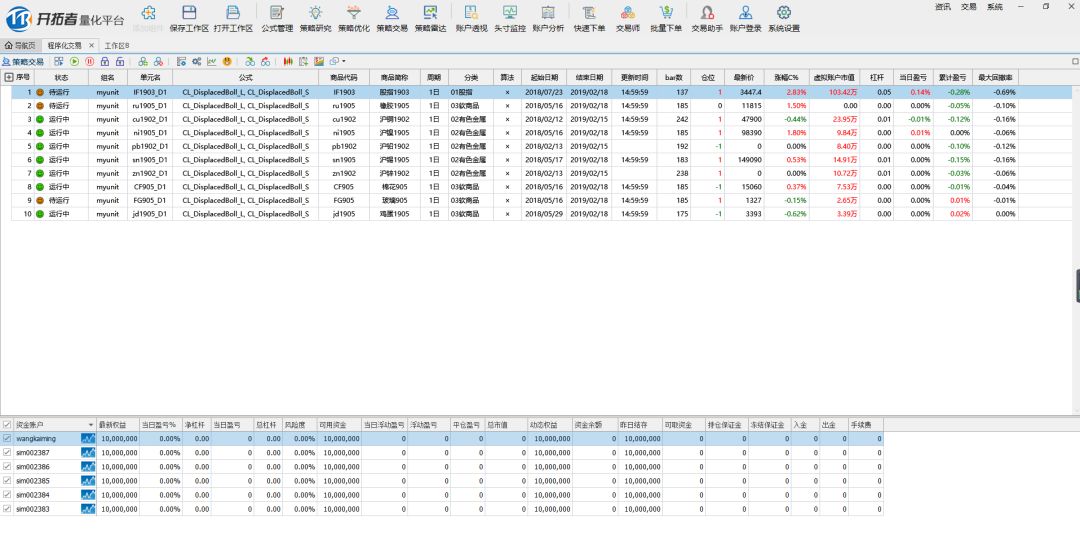Open dropdown arrow at end of small toolbar
The width and height of the screenshot is (1080, 542).
(344, 61)
